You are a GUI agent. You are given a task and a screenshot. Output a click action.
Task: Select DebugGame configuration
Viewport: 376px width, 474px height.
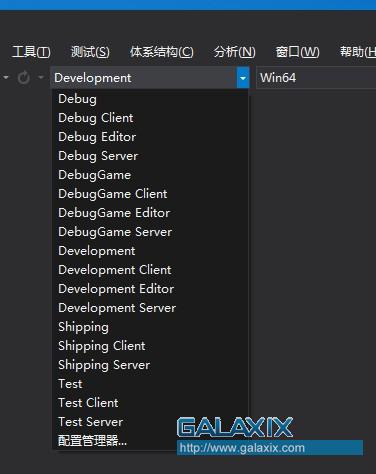150,175
